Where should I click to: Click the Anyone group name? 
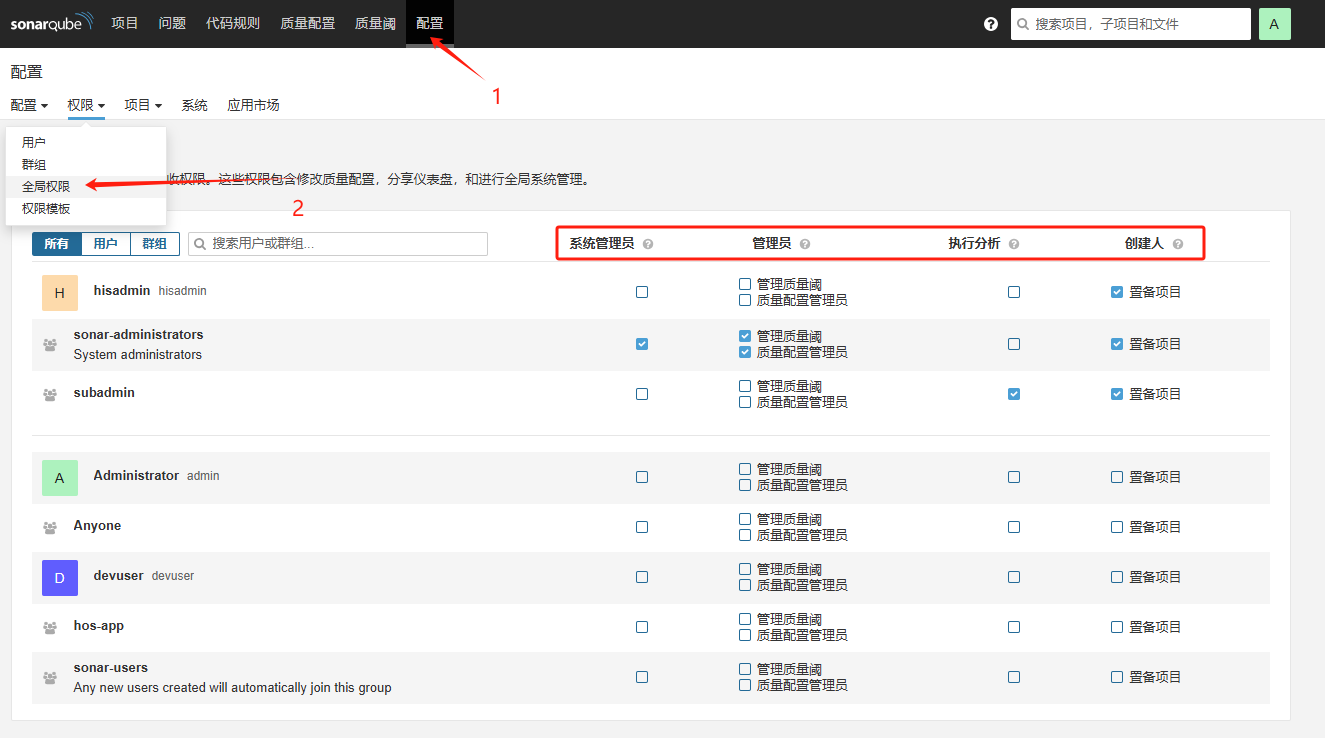[97, 526]
